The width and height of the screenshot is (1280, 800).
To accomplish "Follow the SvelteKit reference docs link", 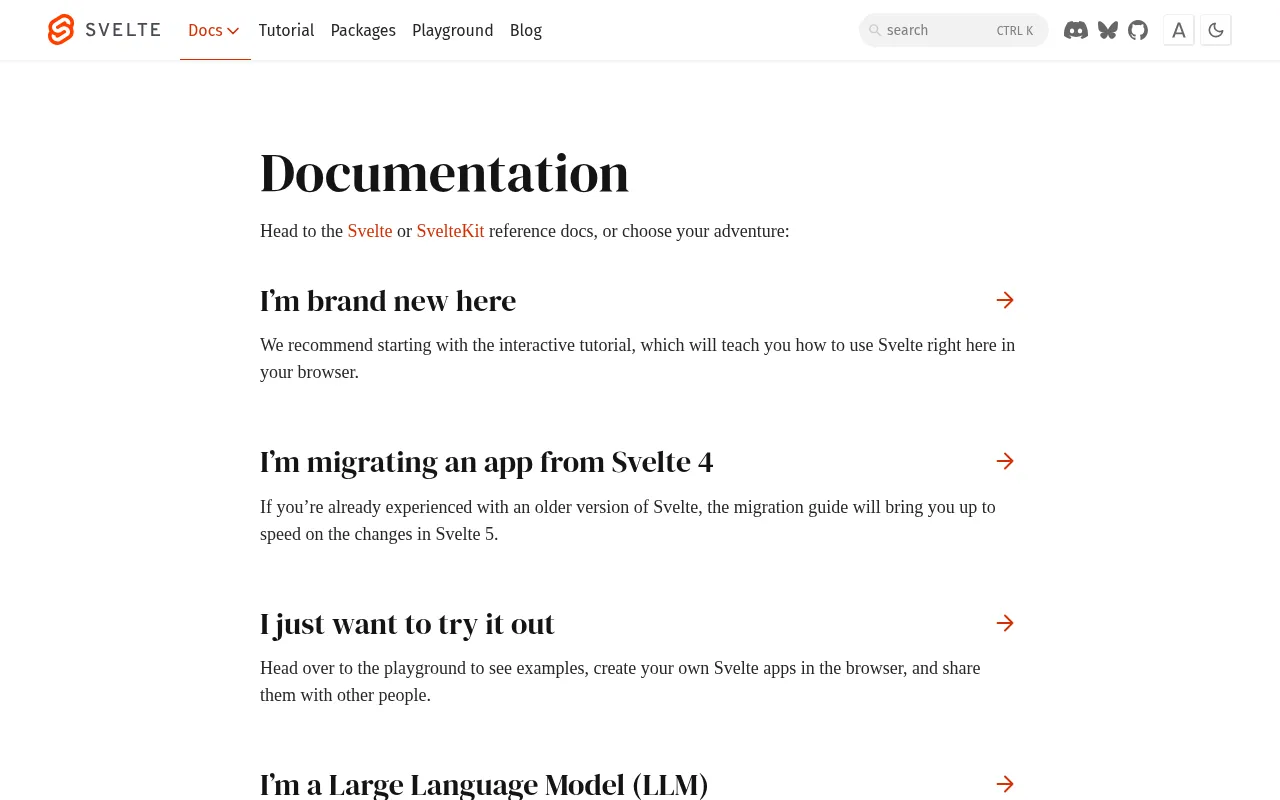I will pyautogui.click(x=450, y=231).
